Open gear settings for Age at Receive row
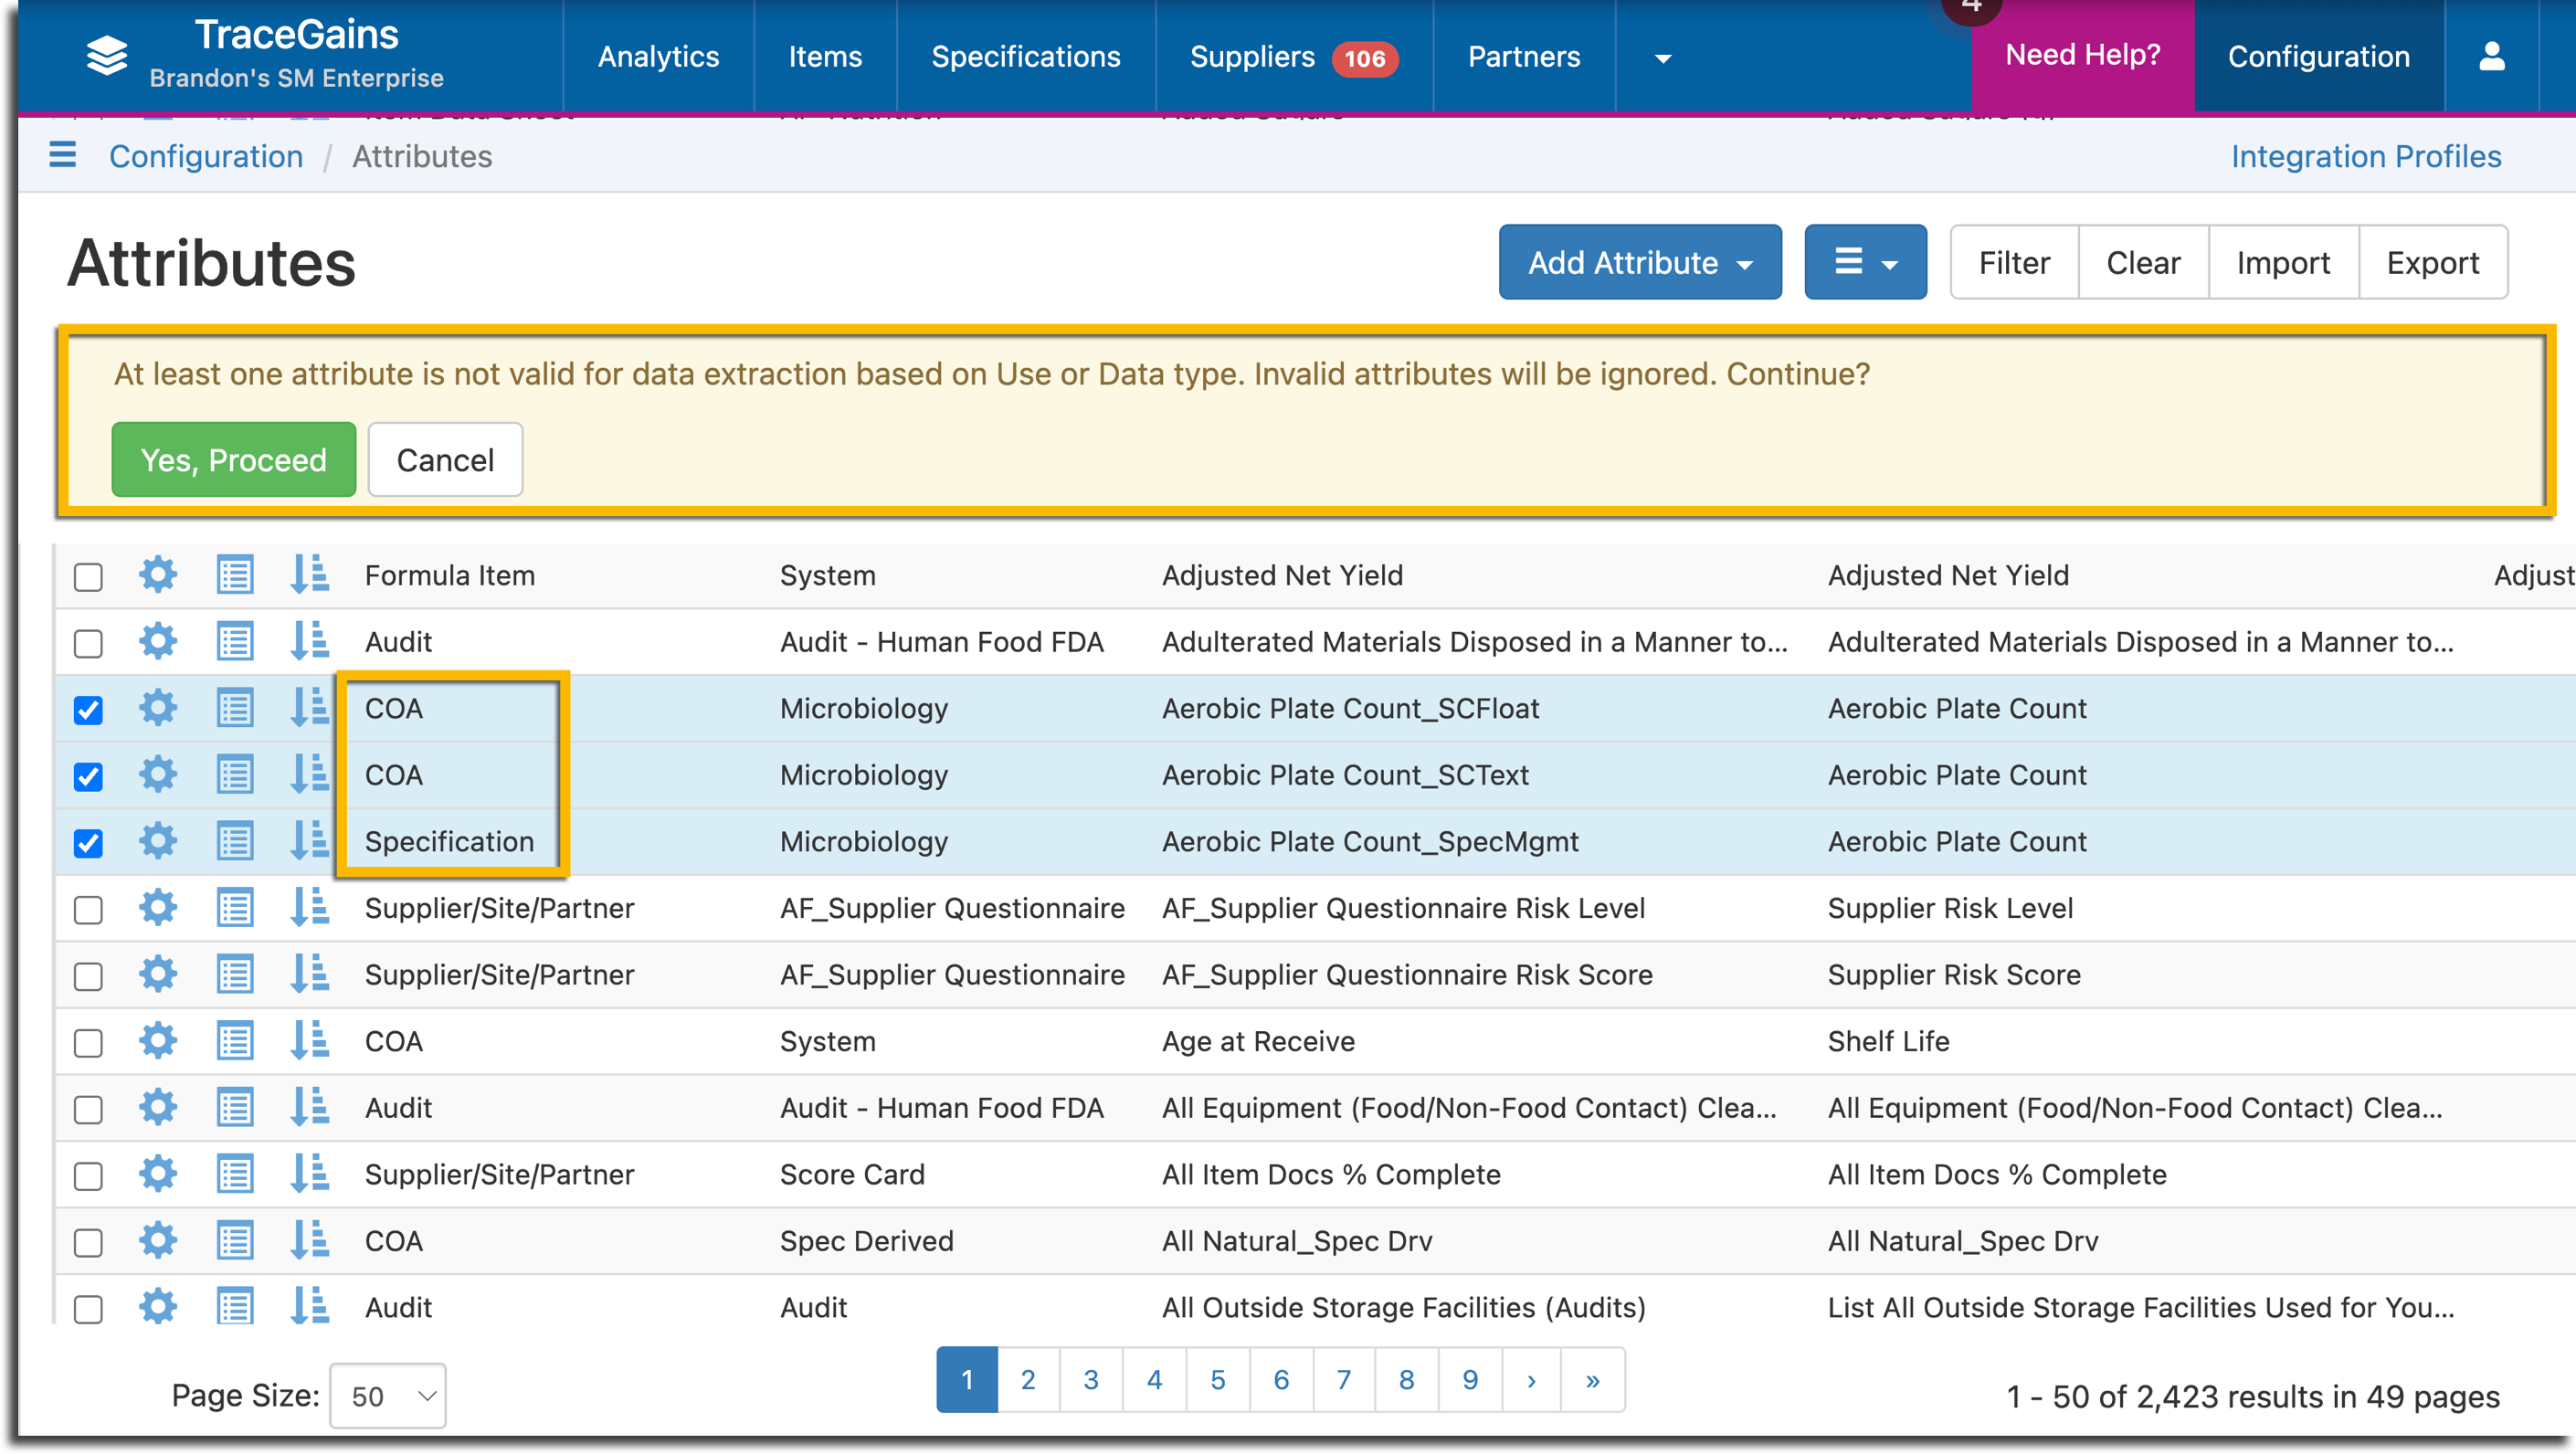 158,1041
